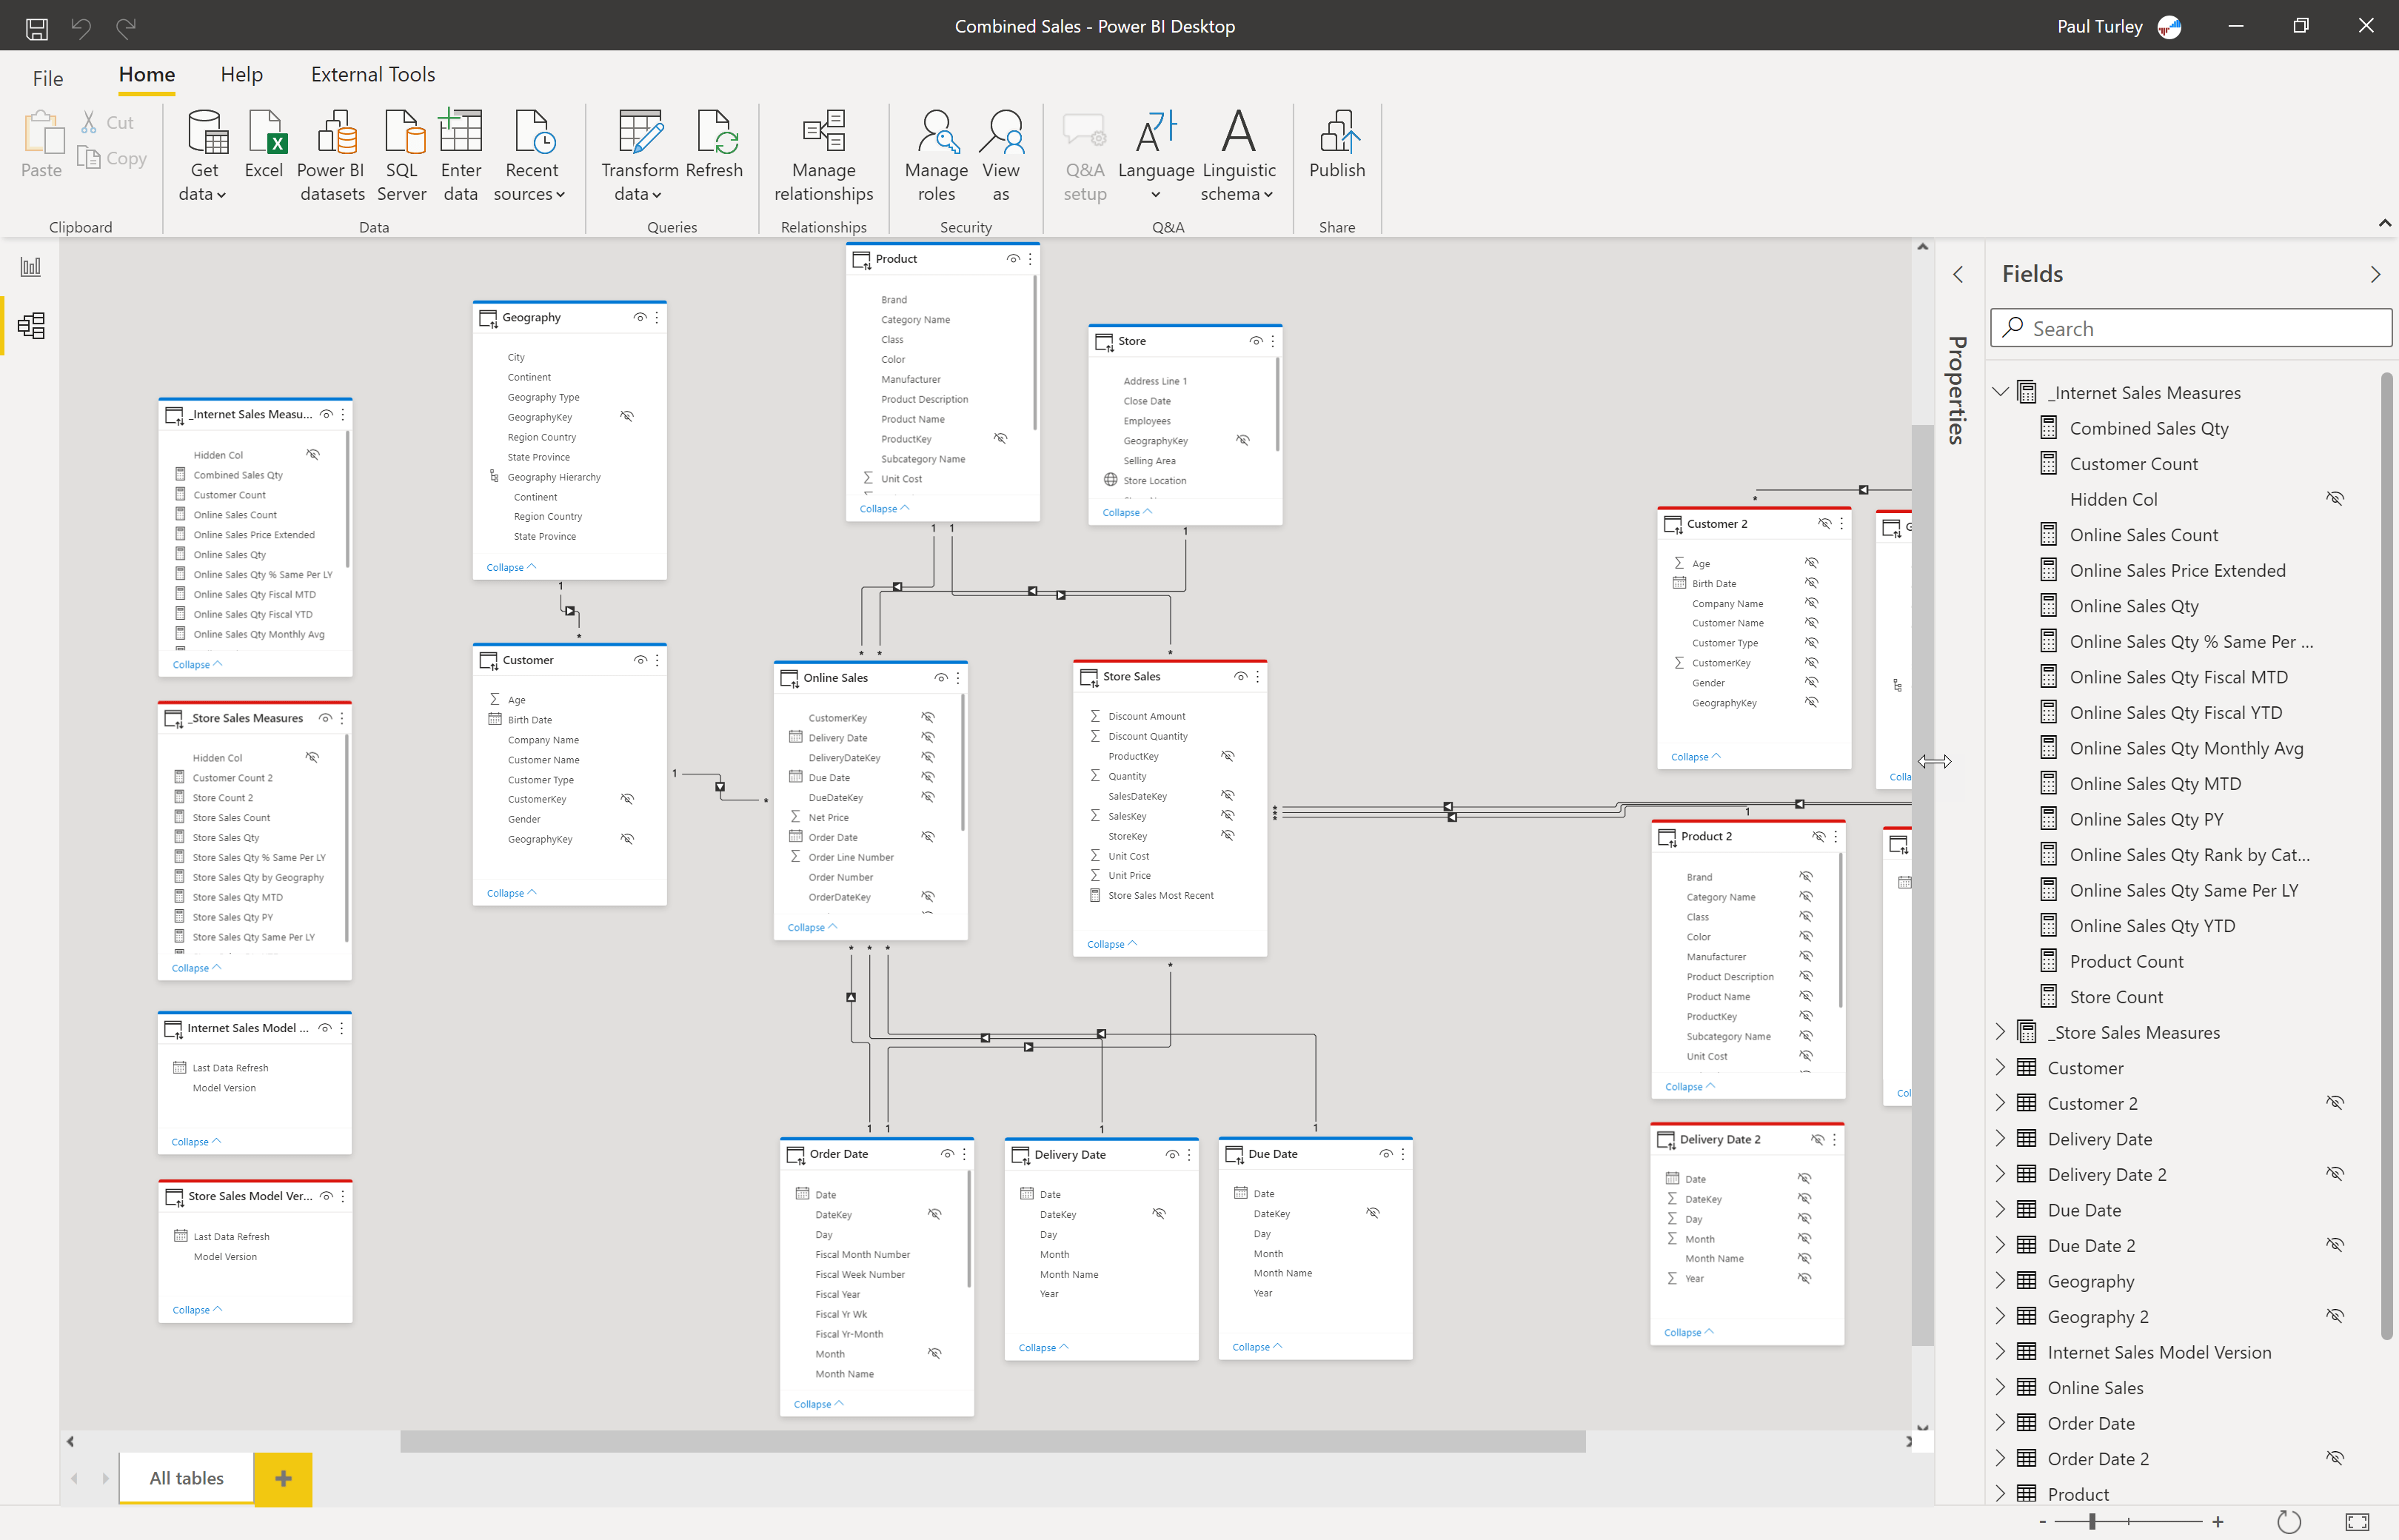
Task: Expand the _Store Sales Measures table
Action: click(2000, 1032)
